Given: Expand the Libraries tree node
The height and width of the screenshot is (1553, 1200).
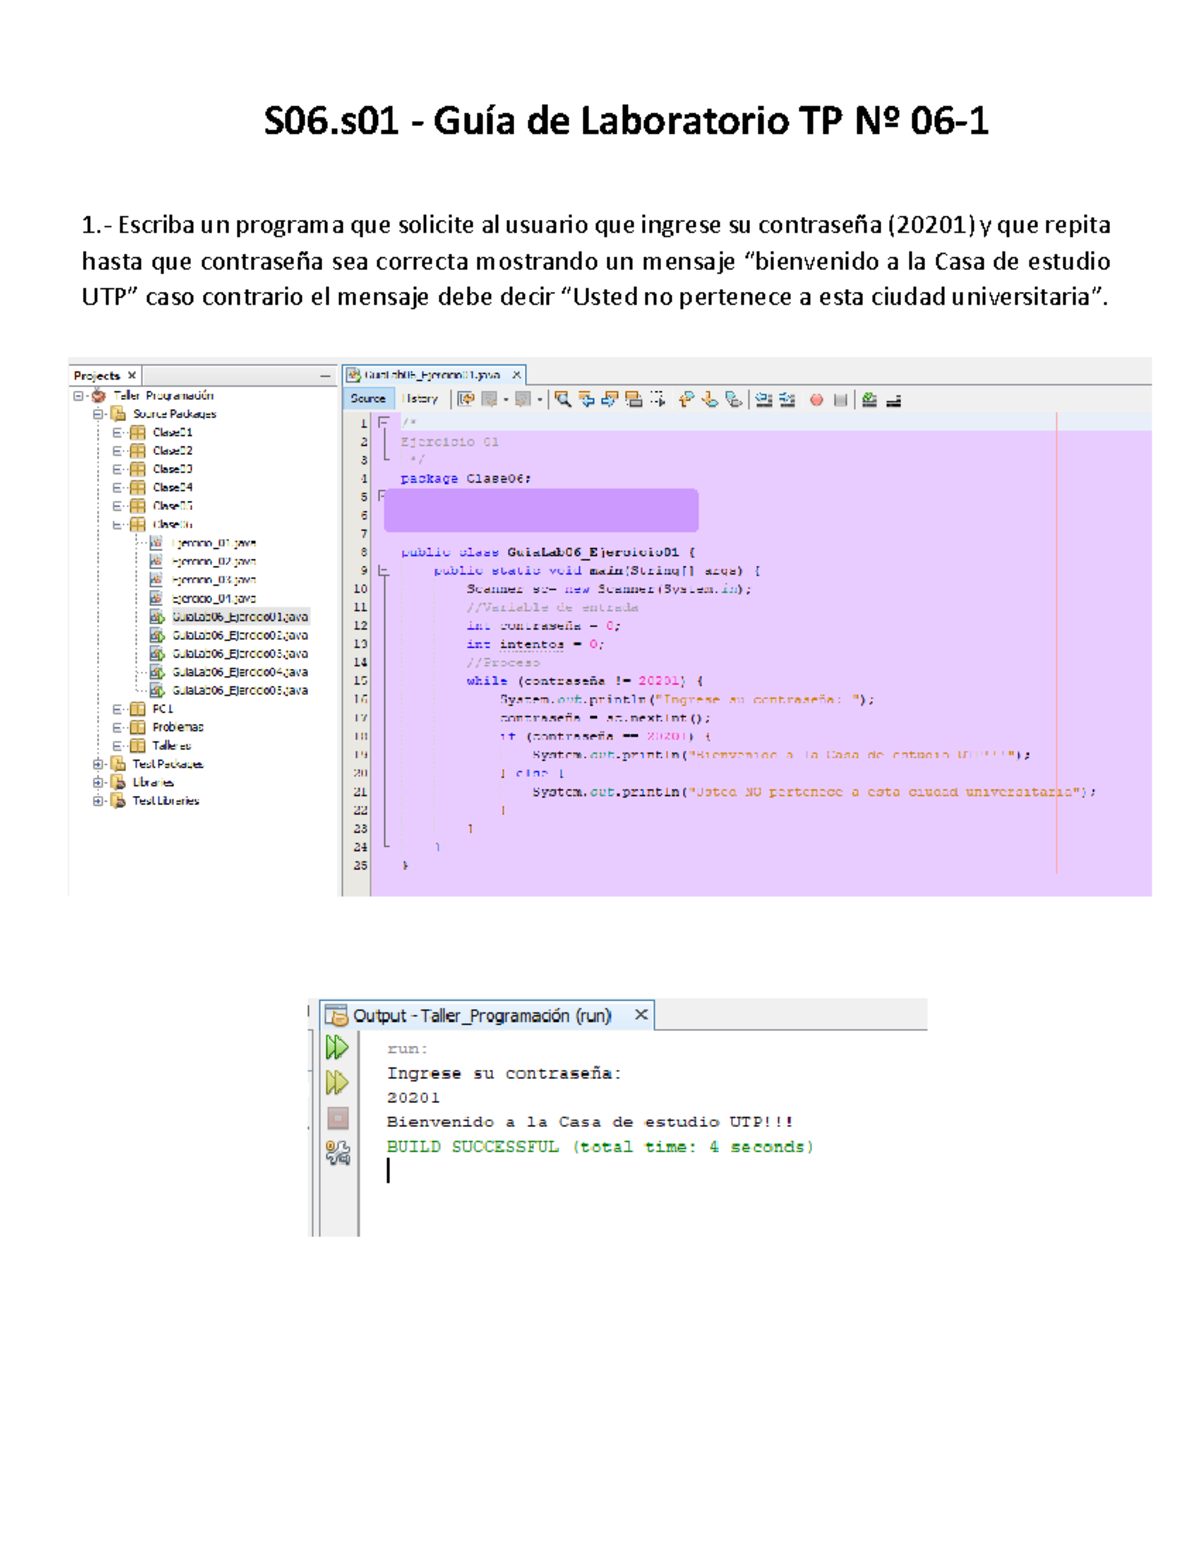Looking at the screenshot, I should [x=98, y=782].
